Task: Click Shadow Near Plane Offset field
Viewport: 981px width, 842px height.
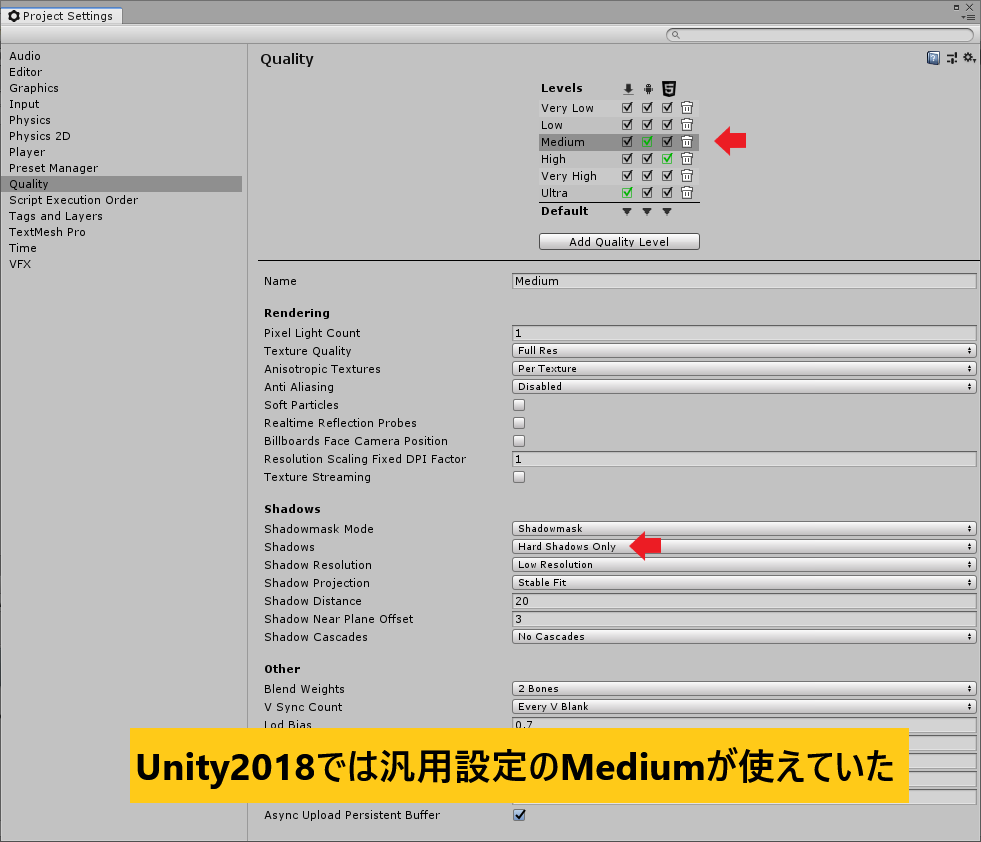Action: [744, 619]
